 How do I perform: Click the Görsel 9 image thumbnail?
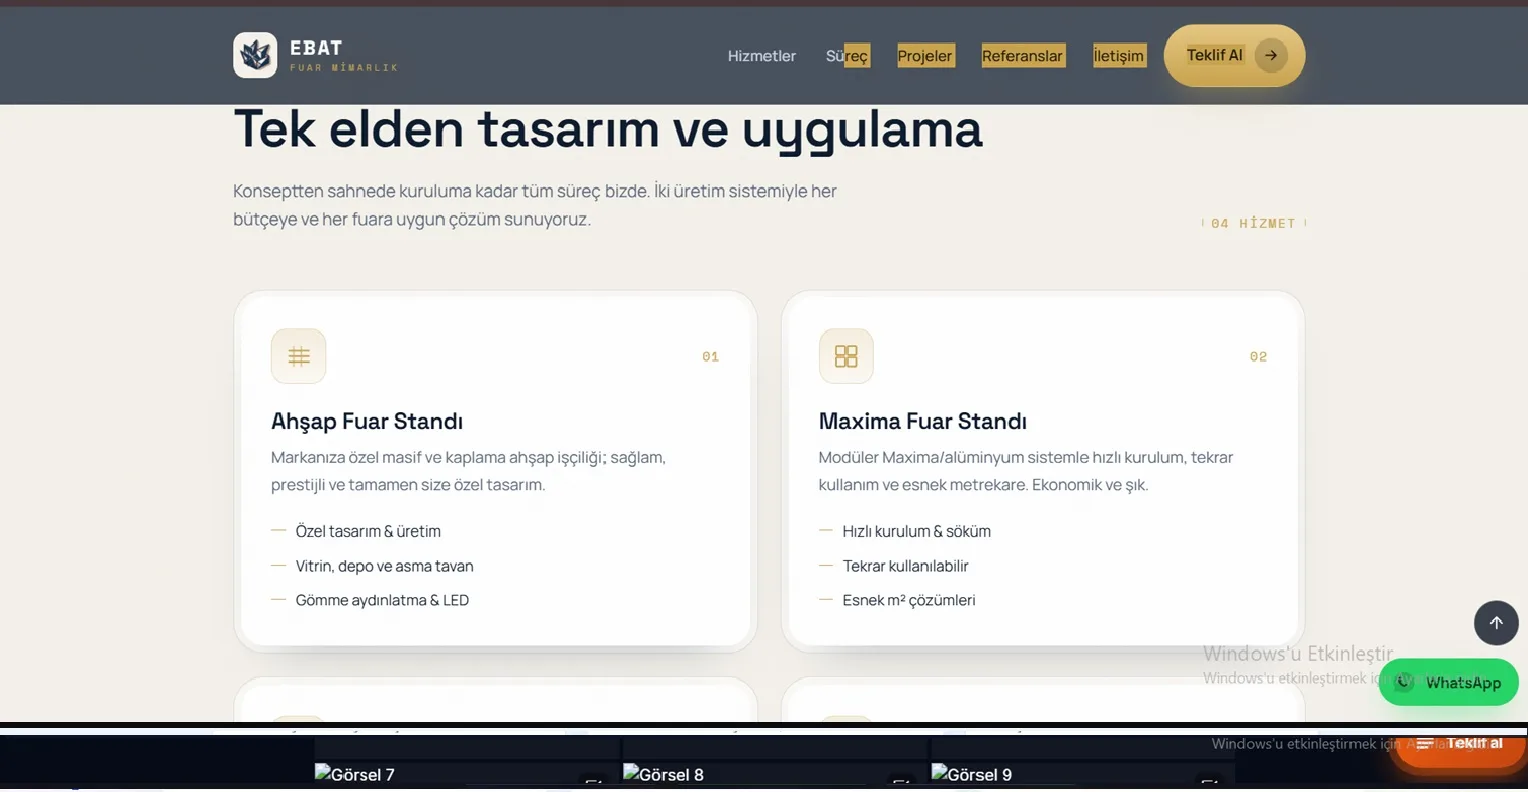coord(1082,774)
